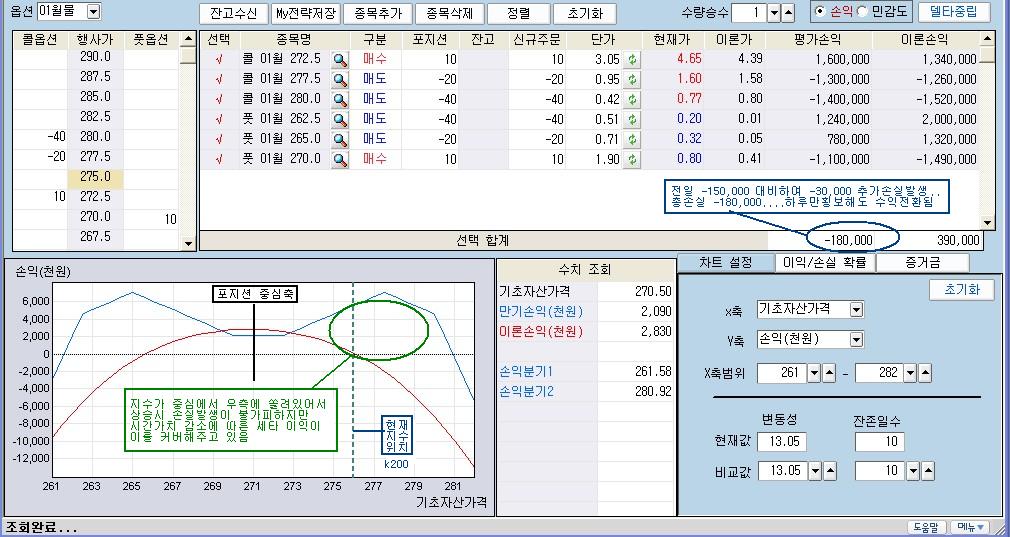Select the 손익 radio button
Image resolution: width=1010 pixels, height=537 pixels.
[x=820, y=12]
